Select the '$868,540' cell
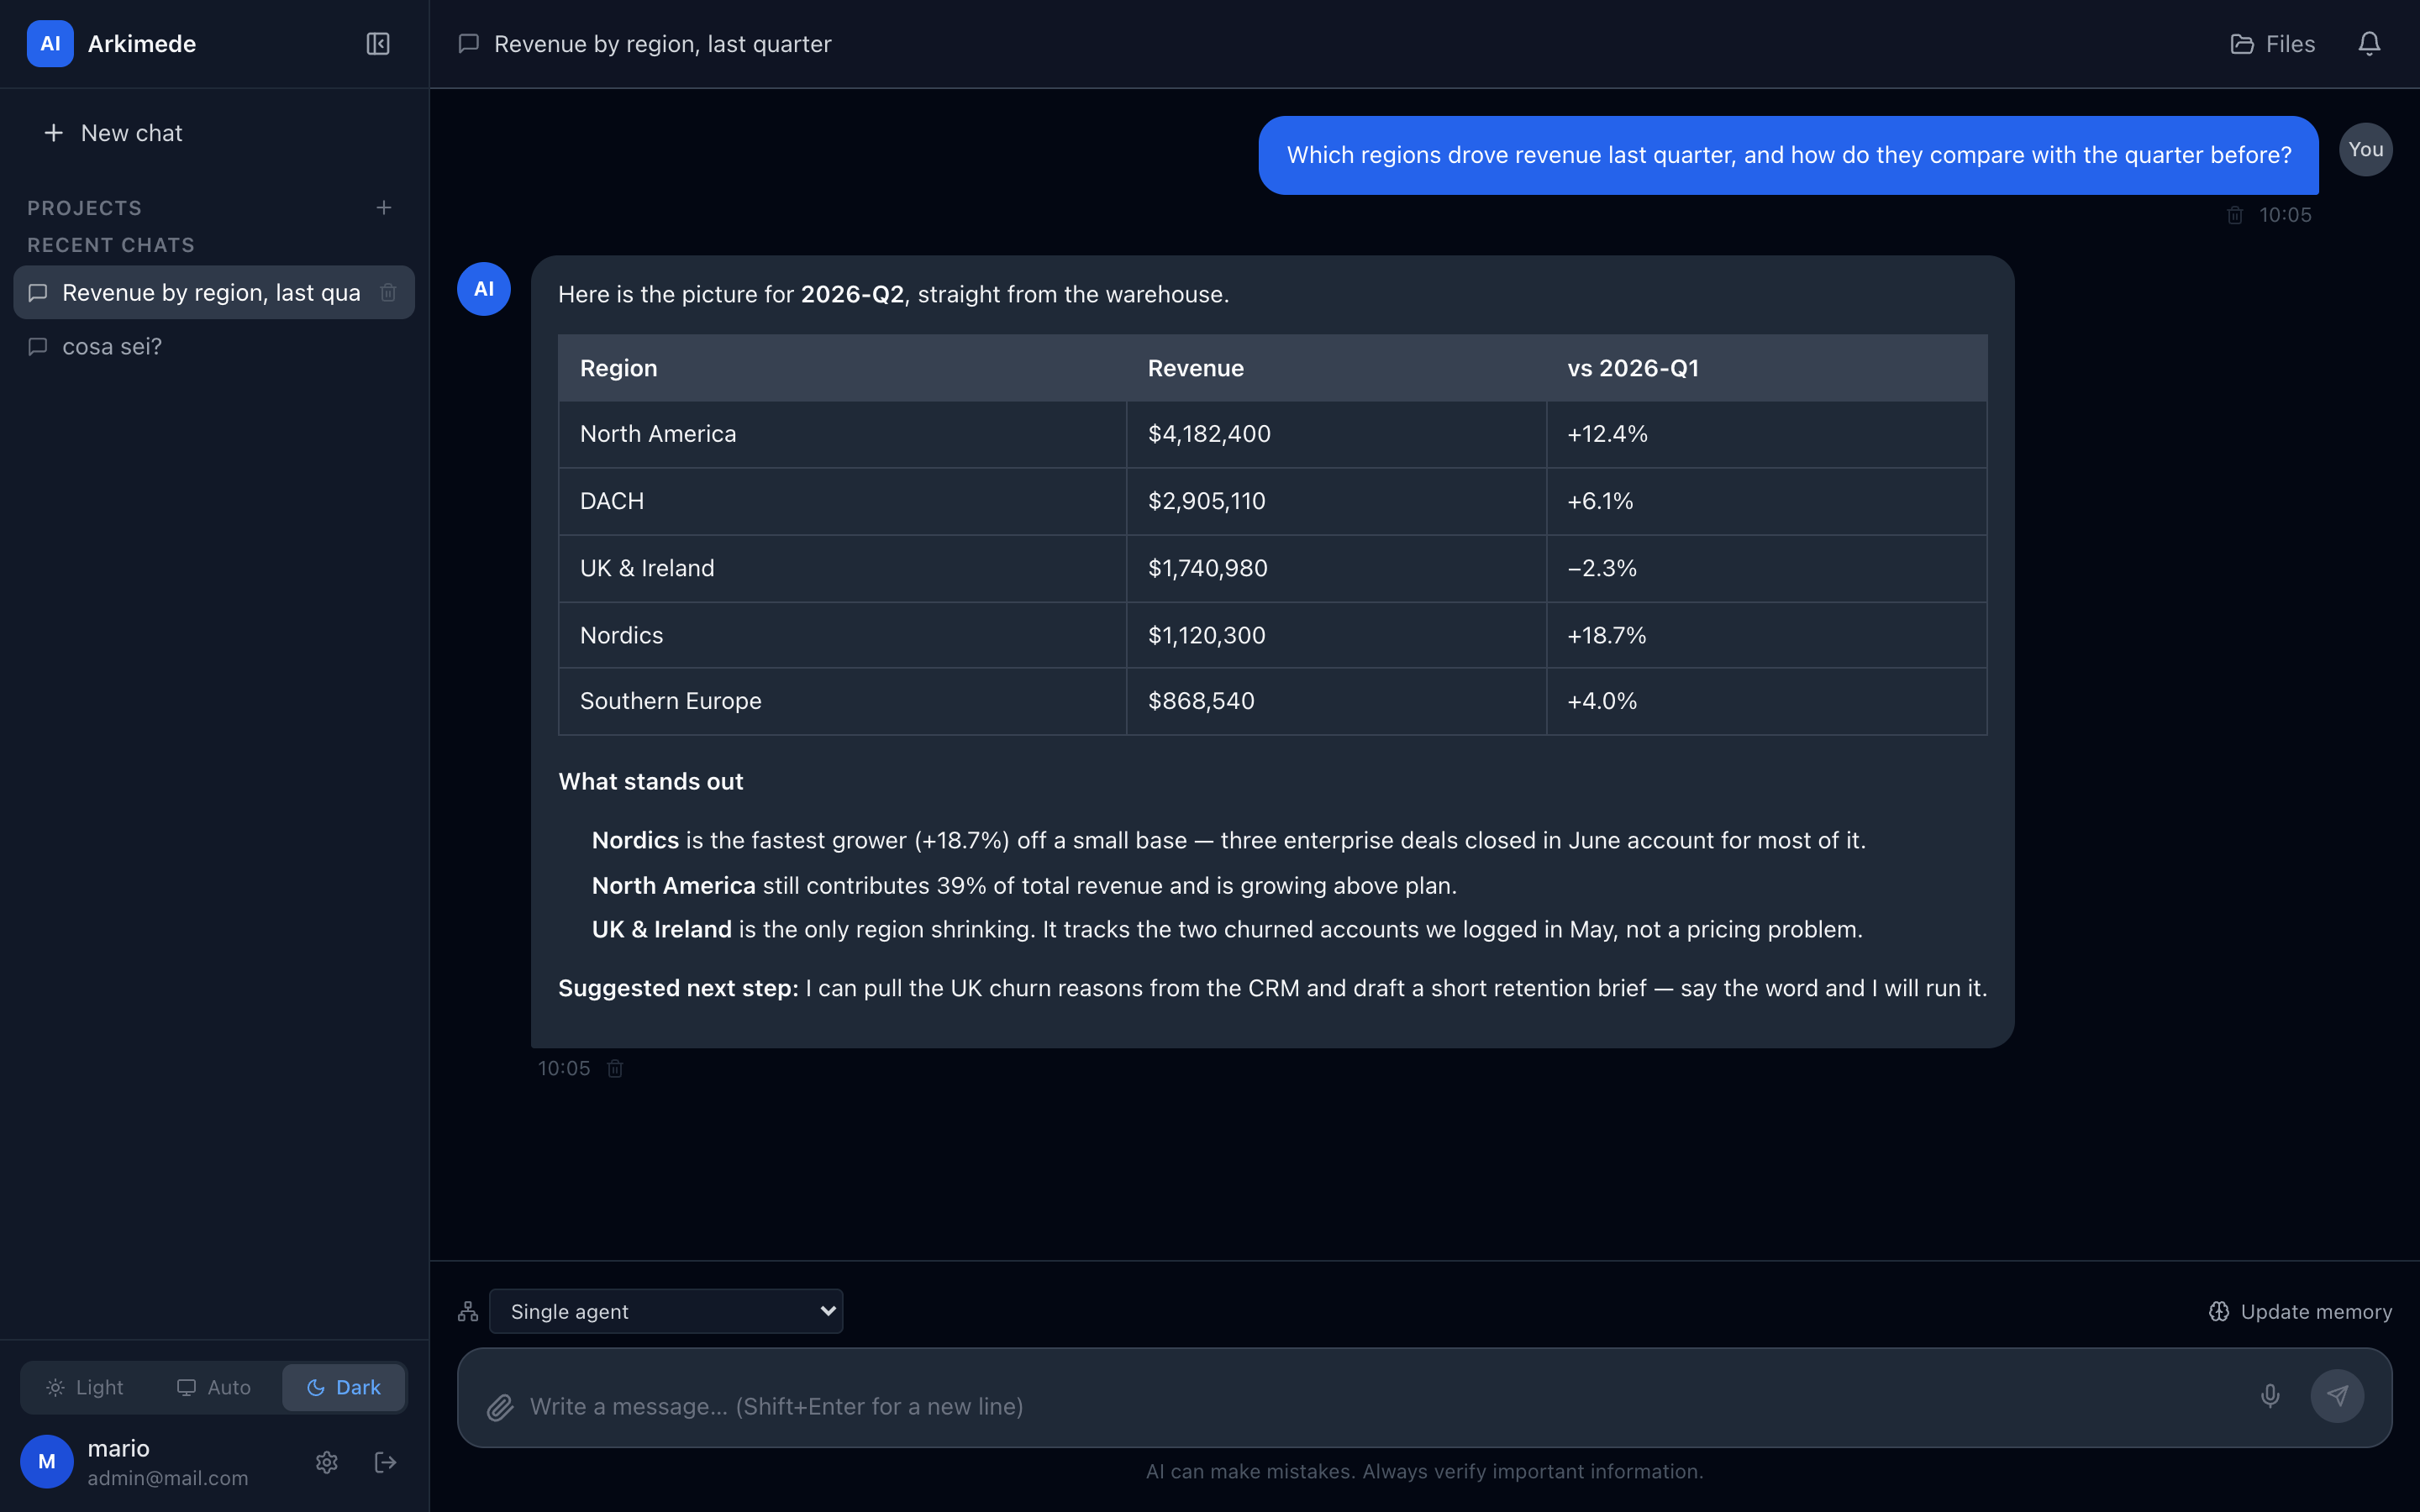 point(1336,701)
